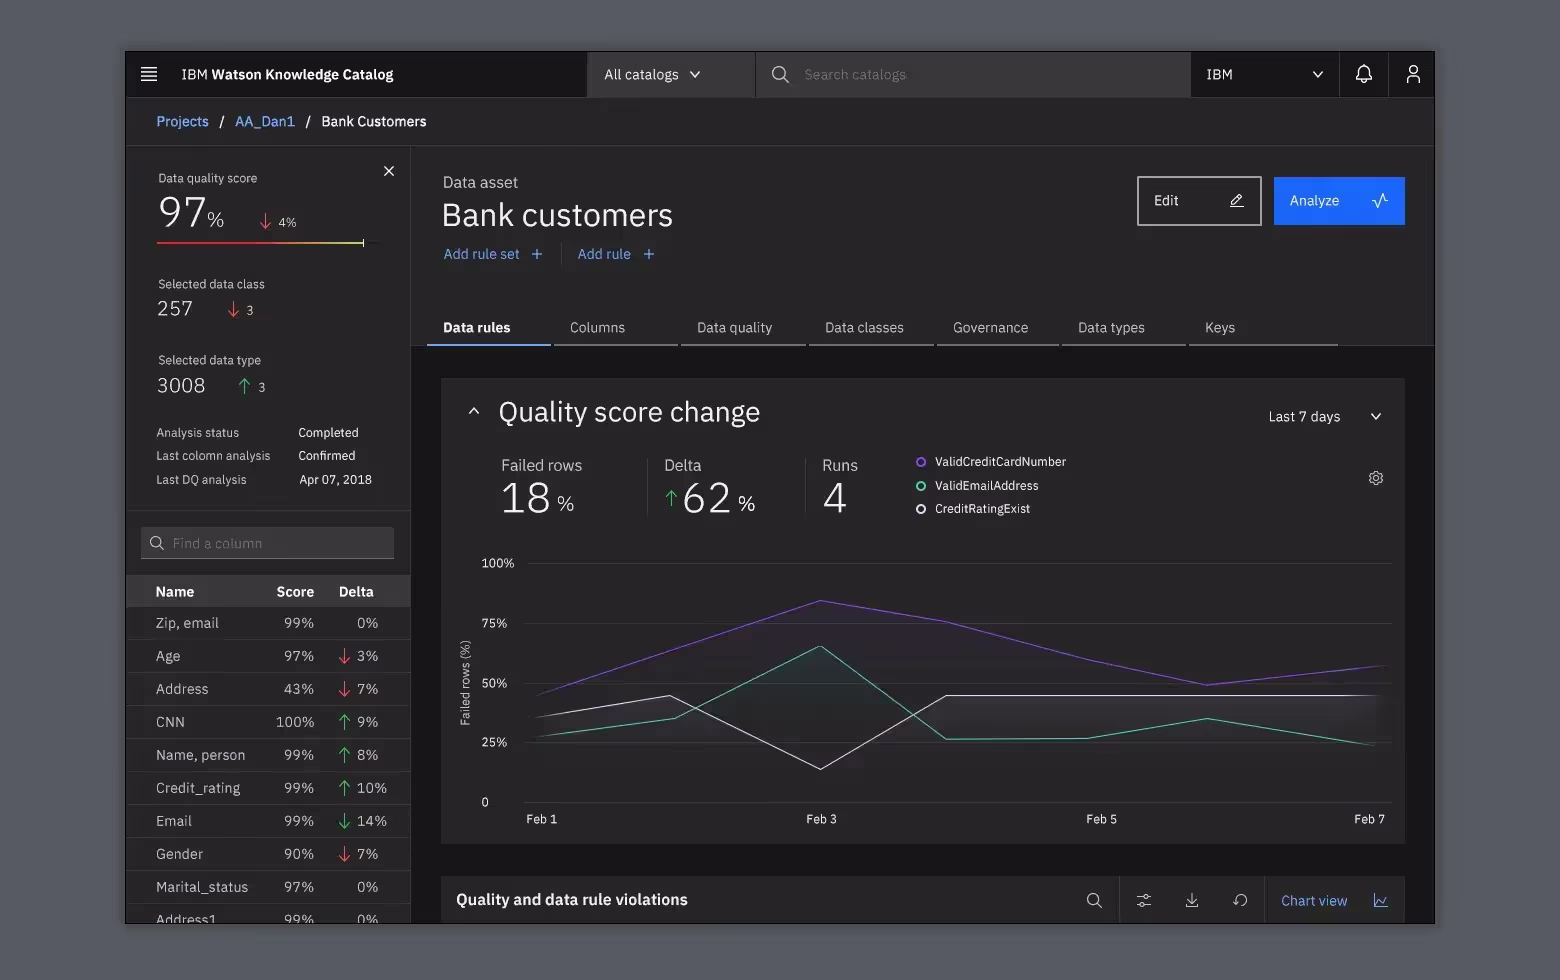The image size is (1560, 980).
Task: Open the hamburger navigation menu
Action: [149, 74]
